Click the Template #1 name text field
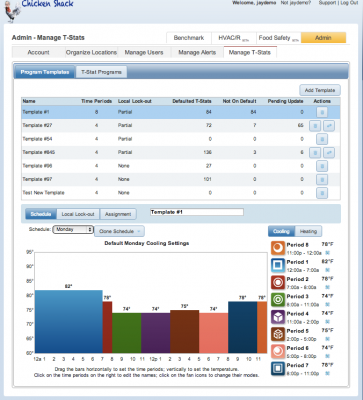This screenshot has width=363, height=400. pos(197,212)
